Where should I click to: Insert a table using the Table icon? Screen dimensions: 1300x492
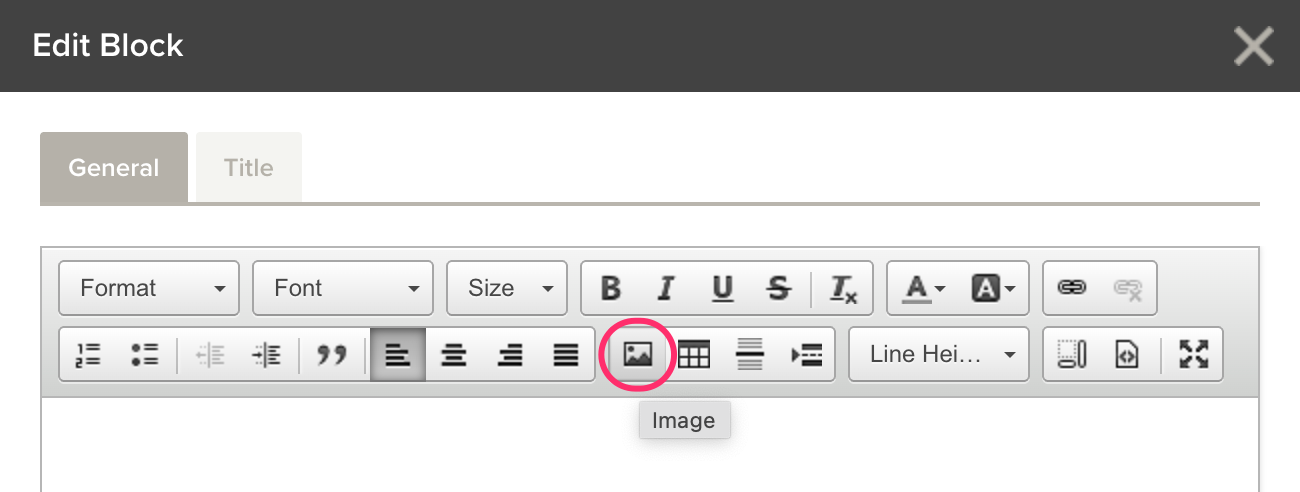694,354
